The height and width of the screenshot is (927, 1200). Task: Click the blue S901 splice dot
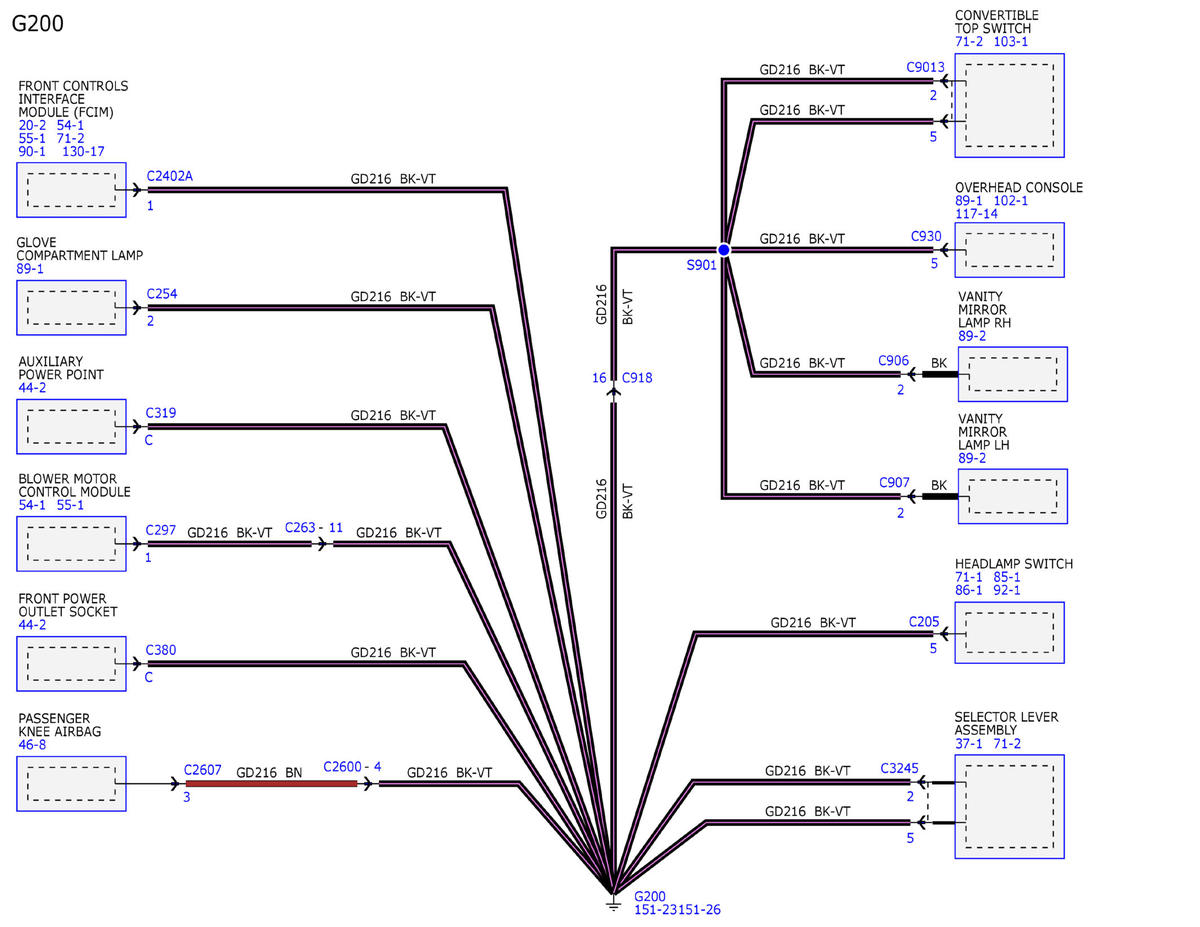pos(724,250)
